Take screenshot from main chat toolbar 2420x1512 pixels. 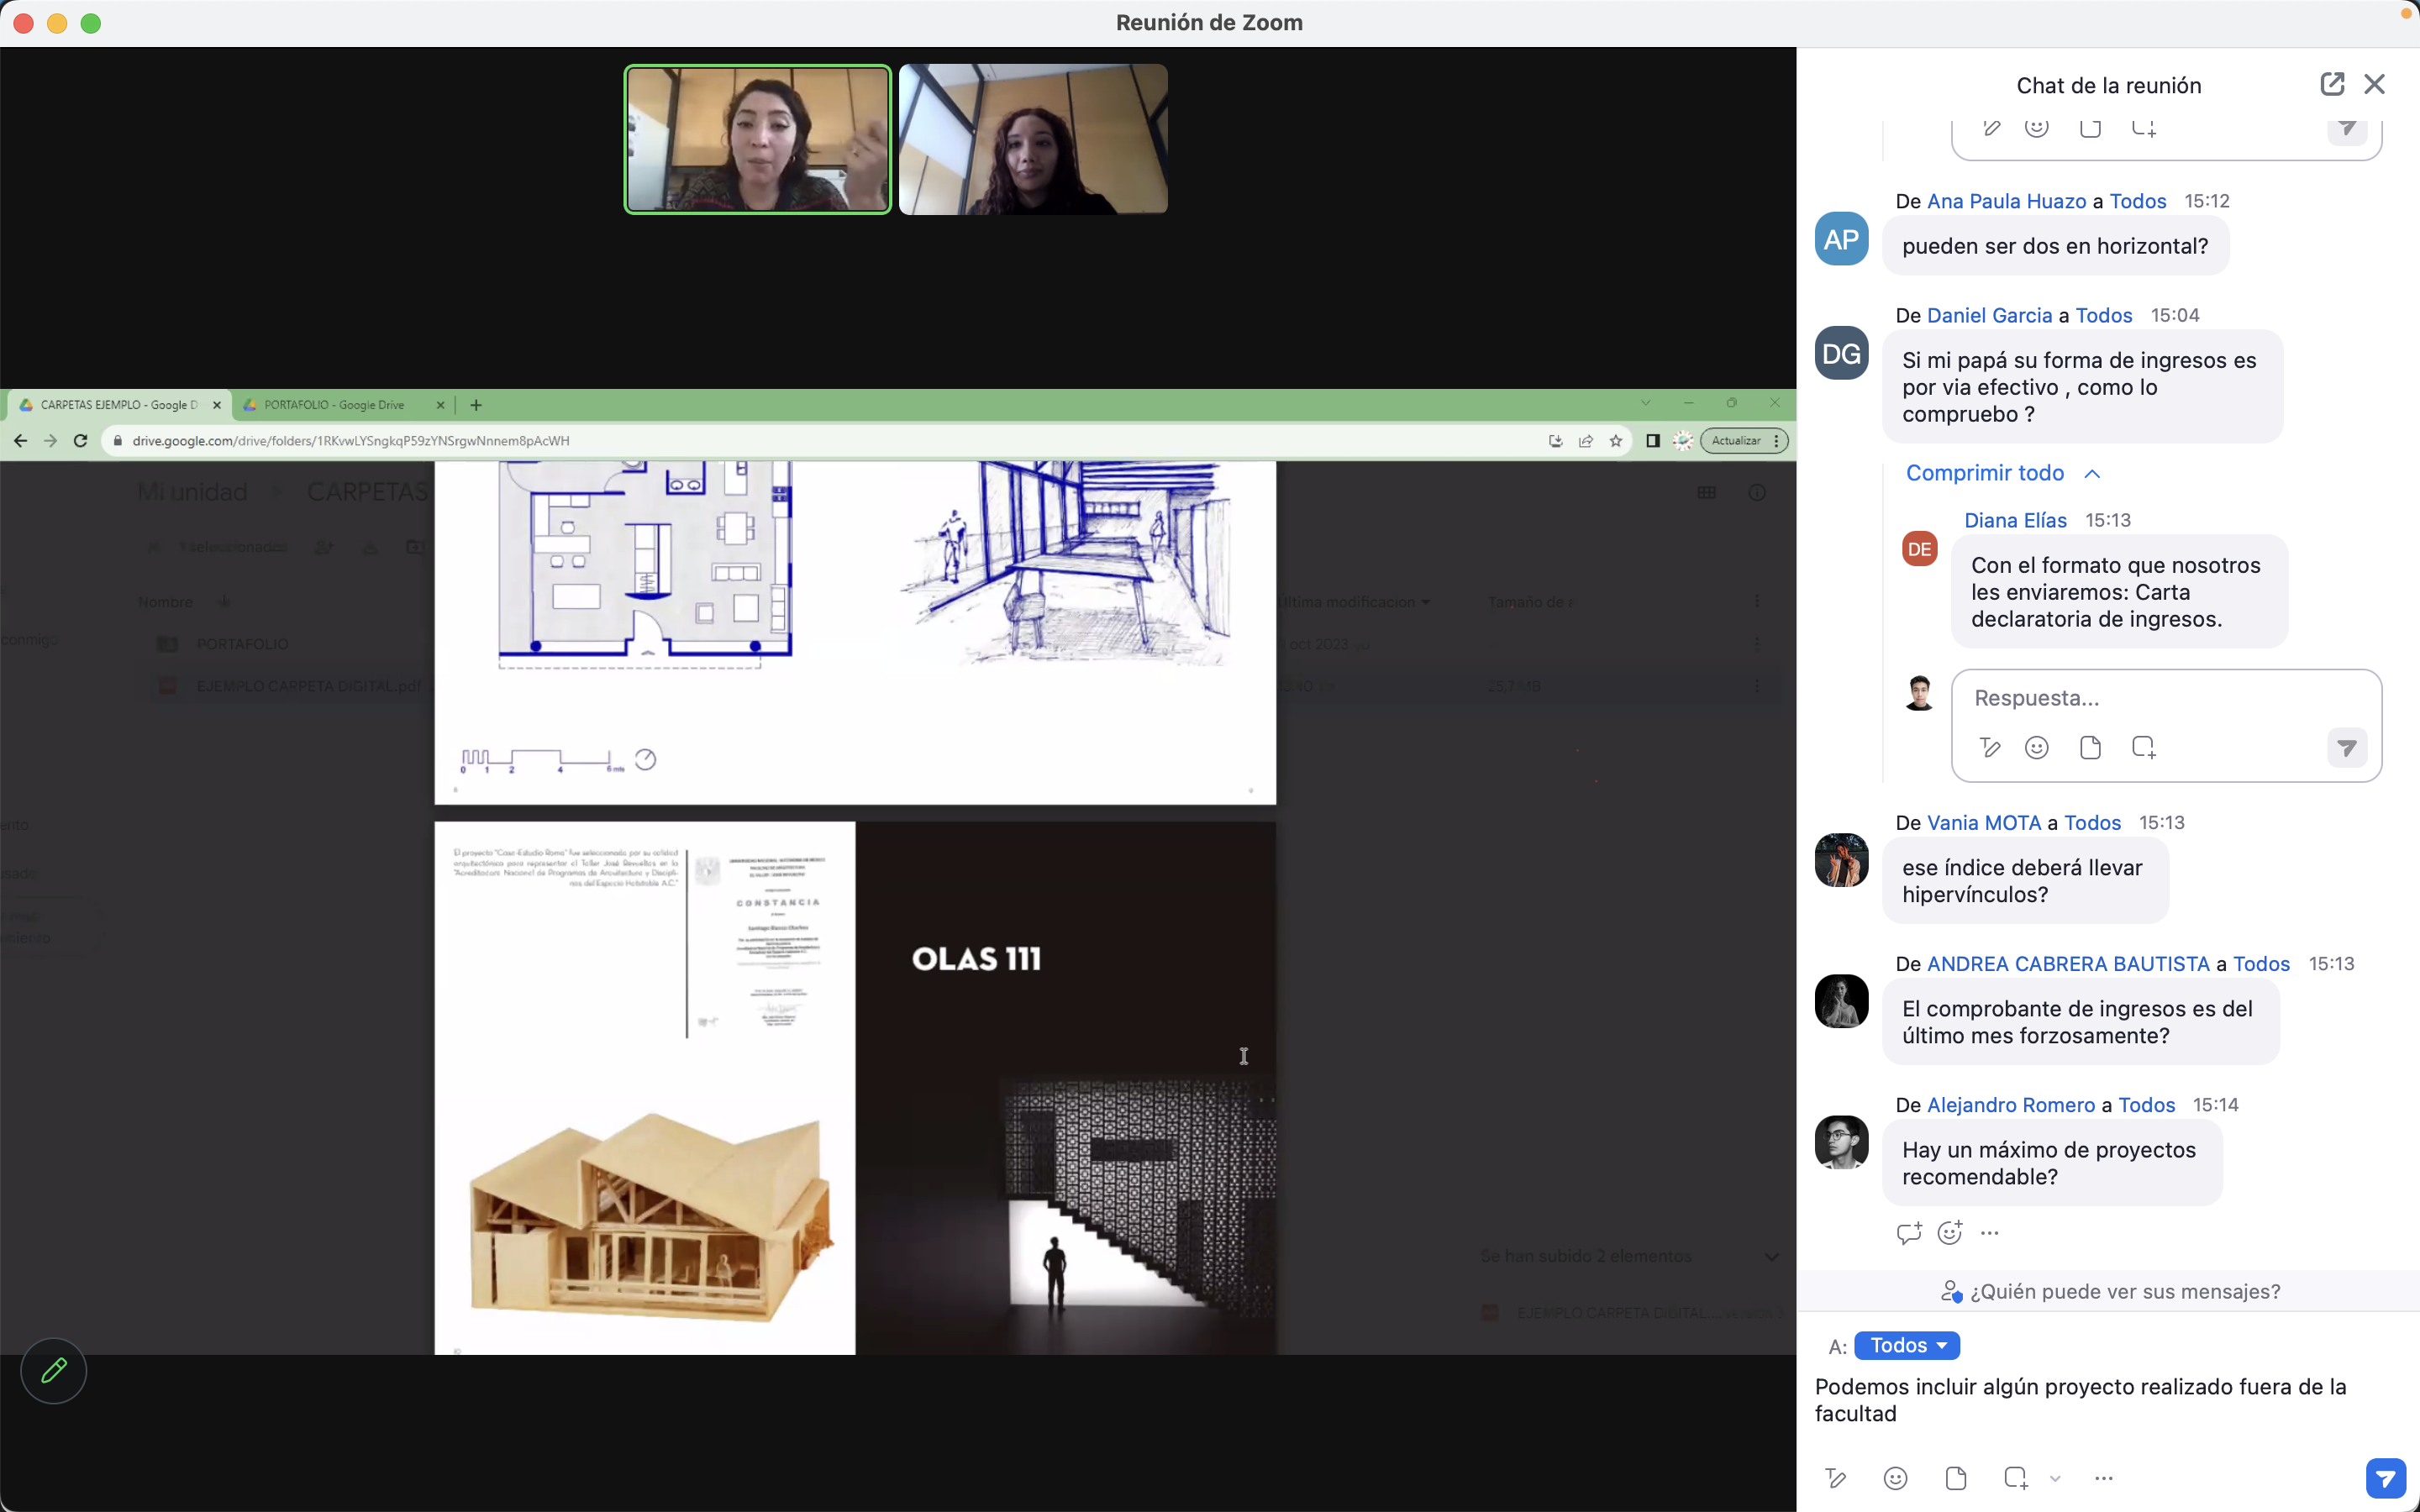click(x=2015, y=1478)
